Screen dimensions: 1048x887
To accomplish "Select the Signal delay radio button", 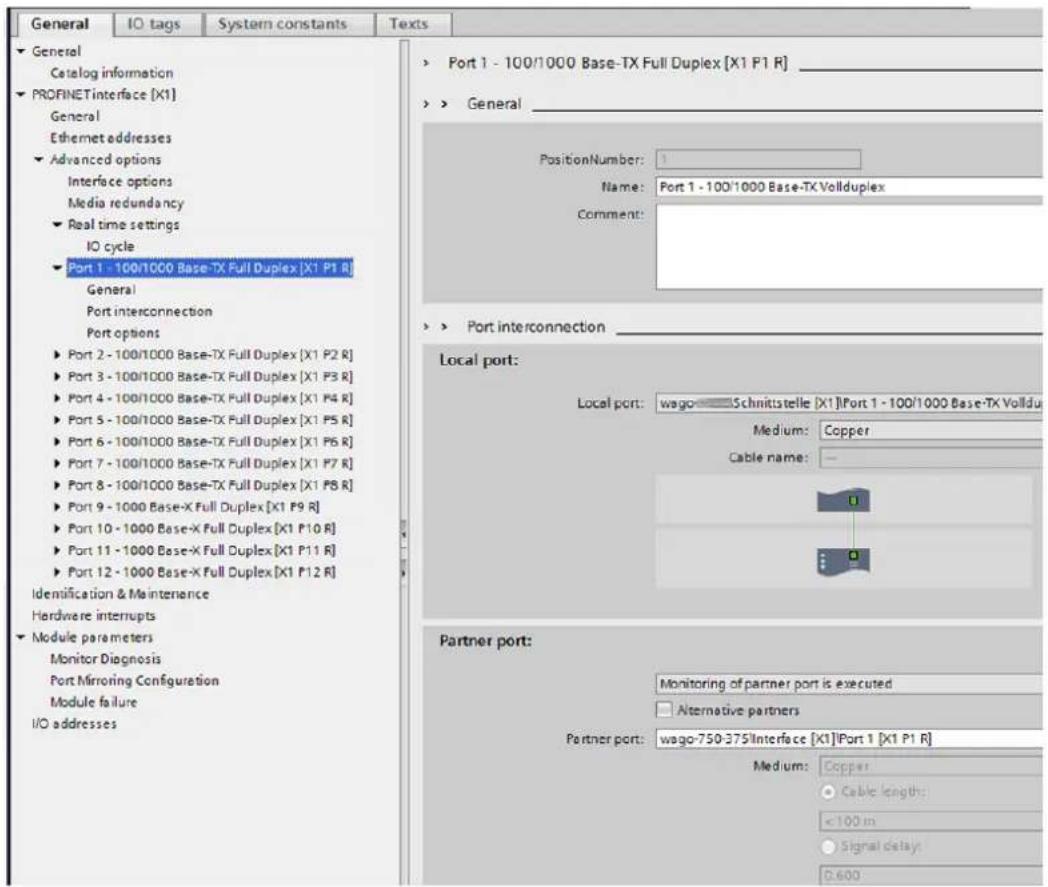I will pyautogui.click(x=828, y=847).
